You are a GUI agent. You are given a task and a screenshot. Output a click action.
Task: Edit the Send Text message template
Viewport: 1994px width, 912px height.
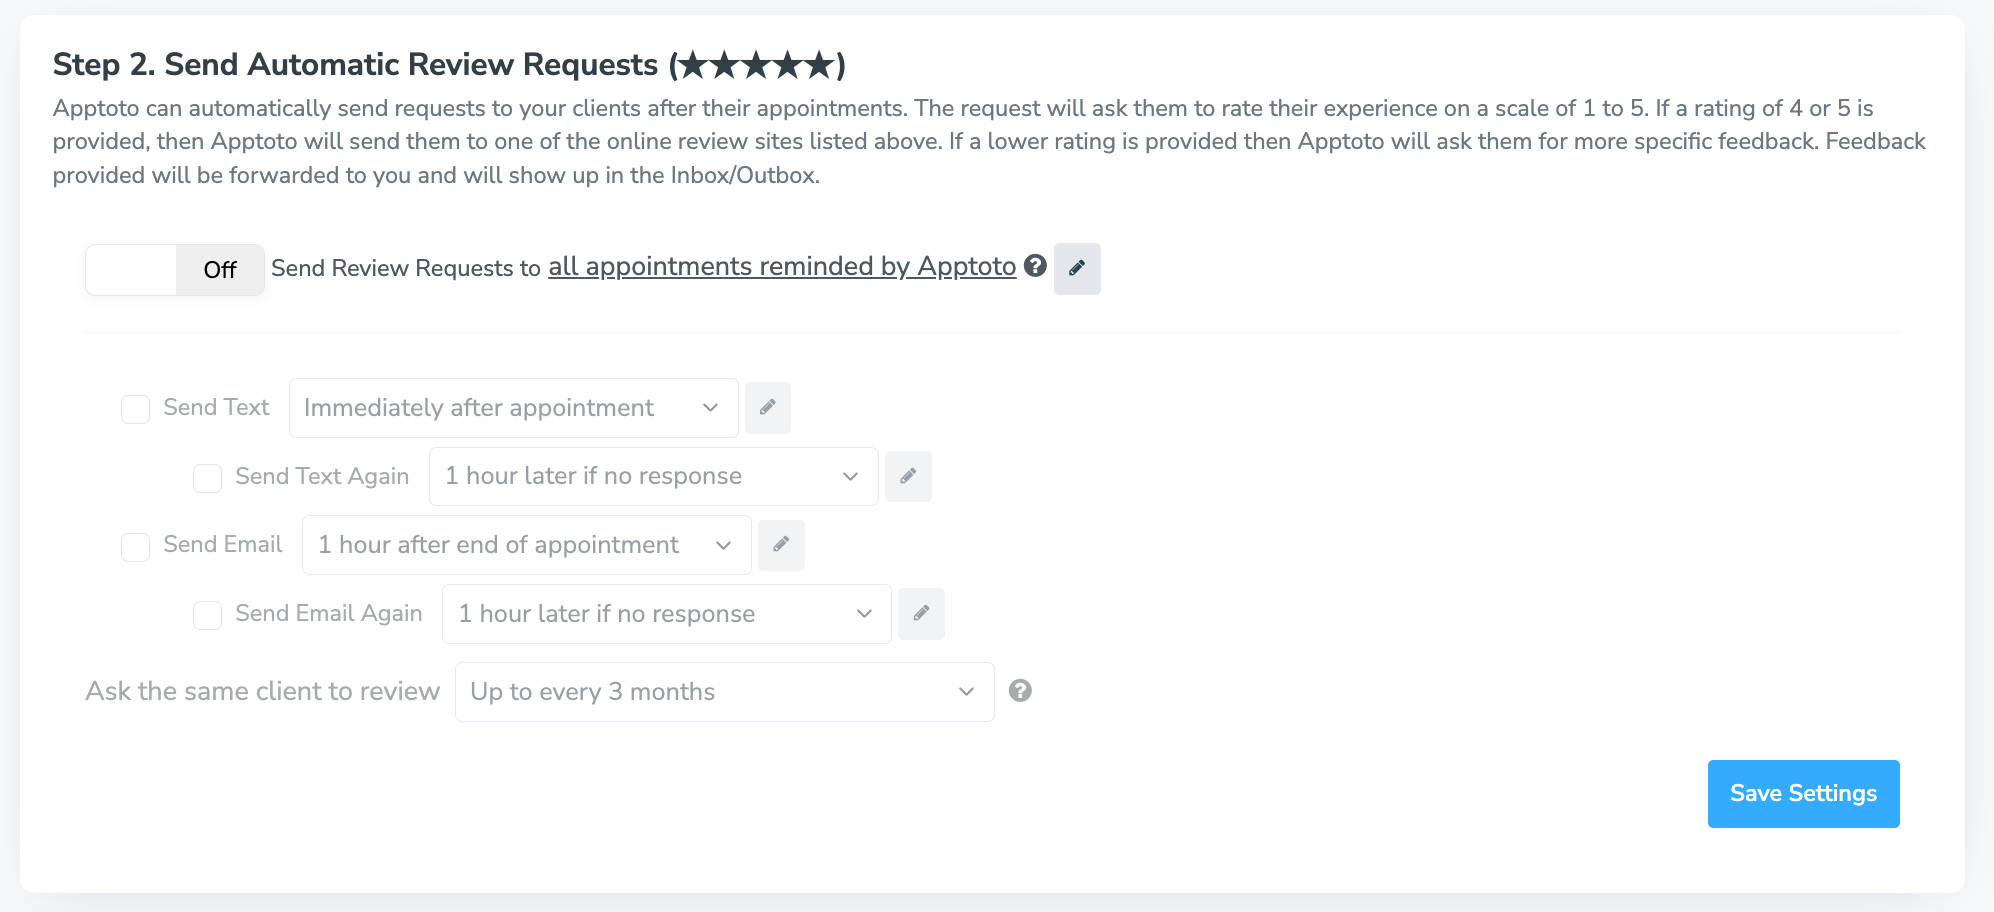[x=767, y=408]
